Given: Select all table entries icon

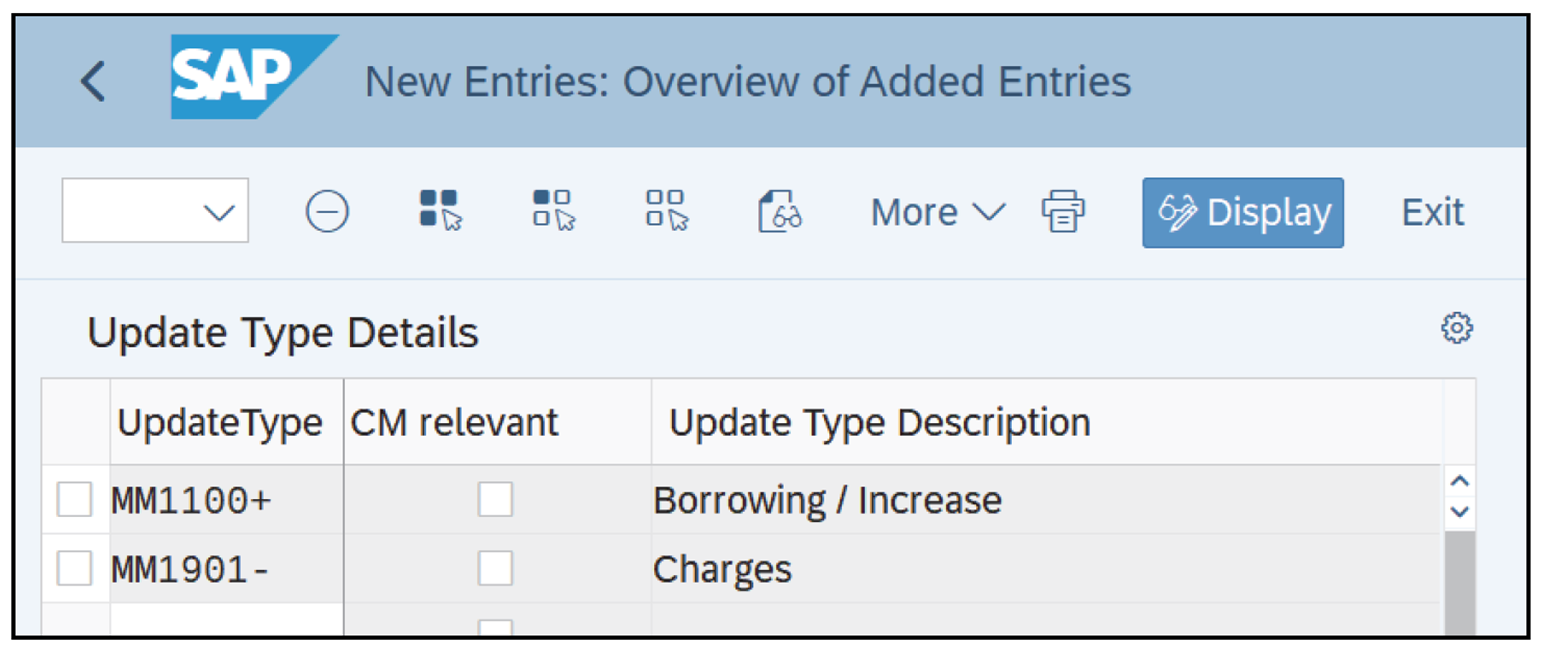Looking at the screenshot, I should coord(437,211).
